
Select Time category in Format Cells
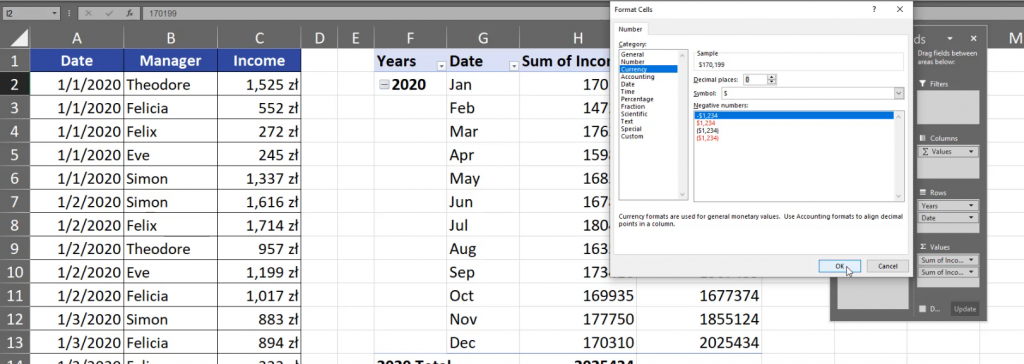point(627,91)
